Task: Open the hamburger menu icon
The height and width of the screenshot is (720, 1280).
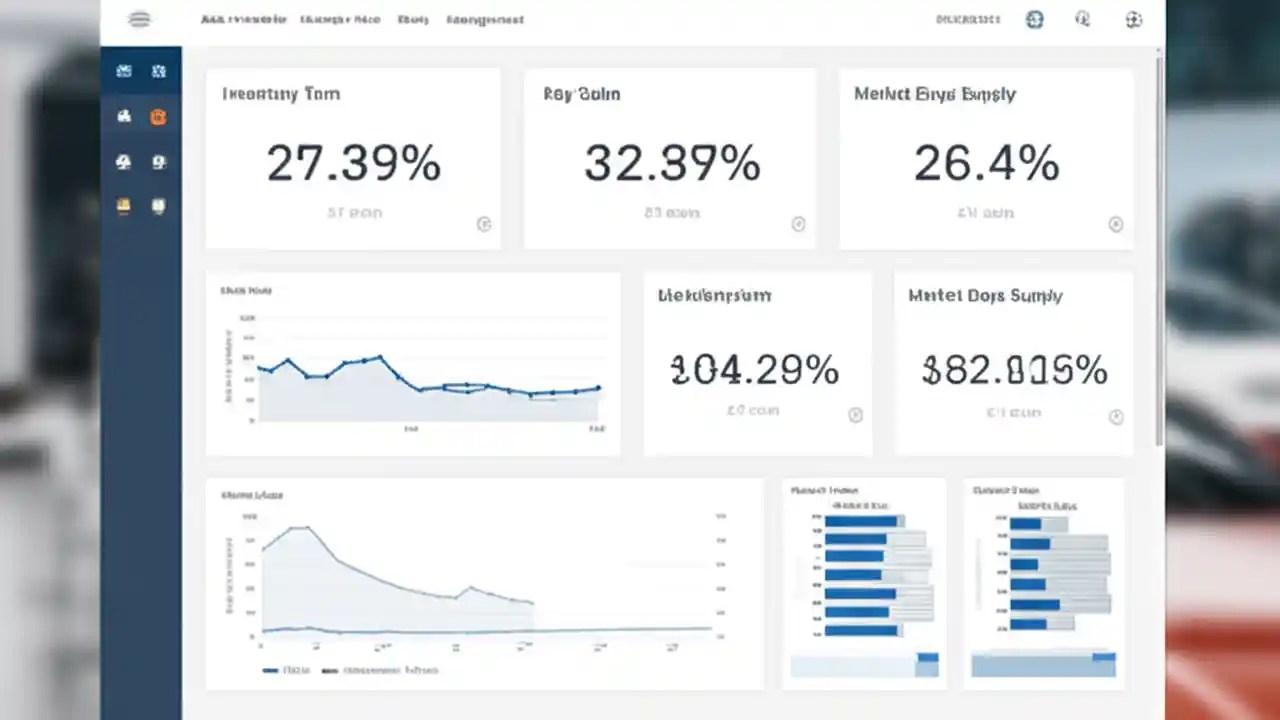Action: 140,19
